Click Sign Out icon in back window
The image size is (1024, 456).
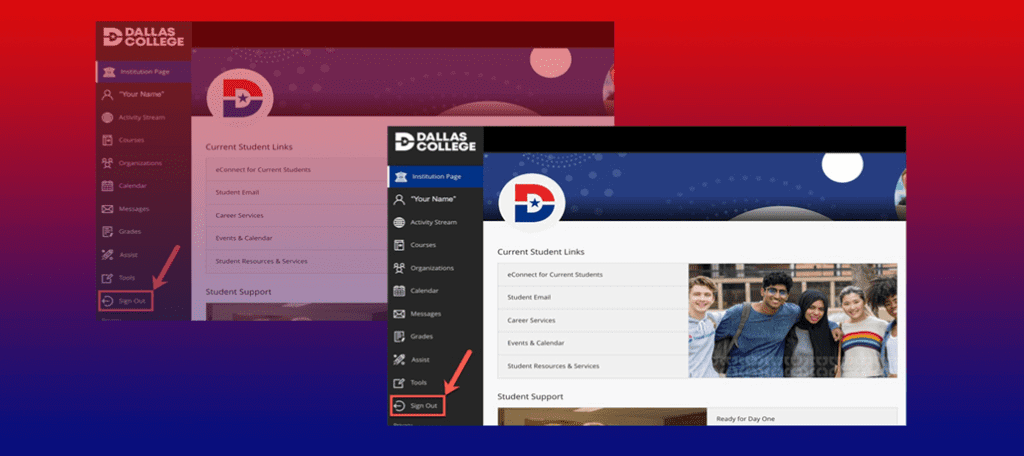pos(108,301)
